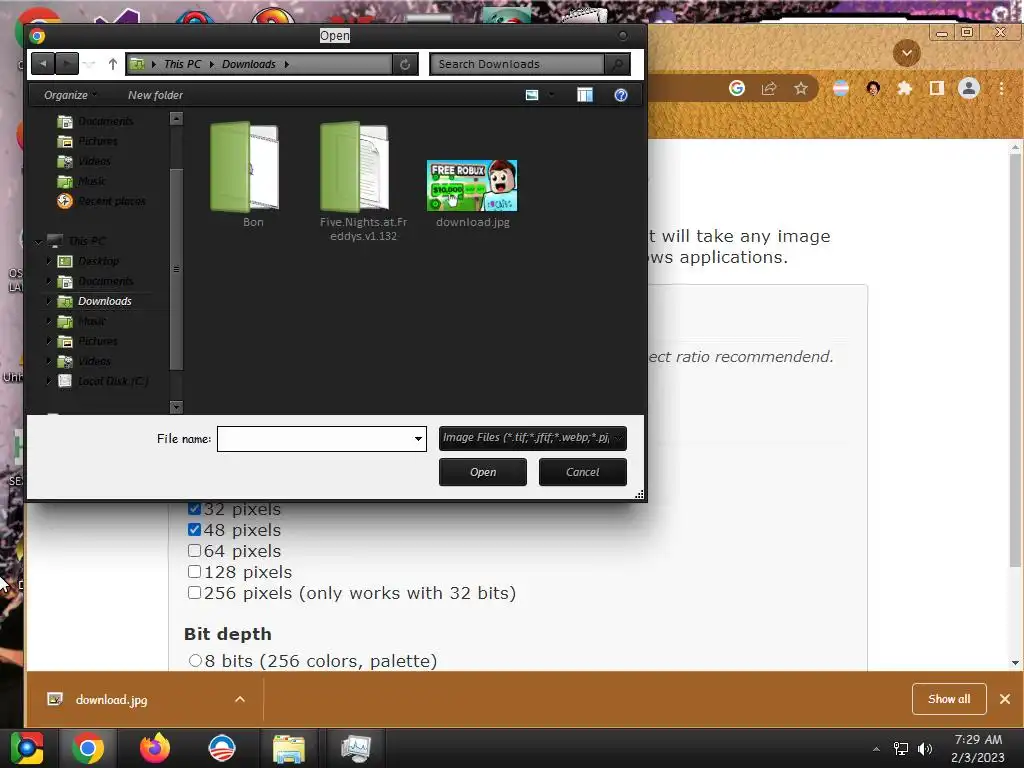Click Show all downloads button
The width and height of the screenshot is (1024, 768).
tap(949, 699)
